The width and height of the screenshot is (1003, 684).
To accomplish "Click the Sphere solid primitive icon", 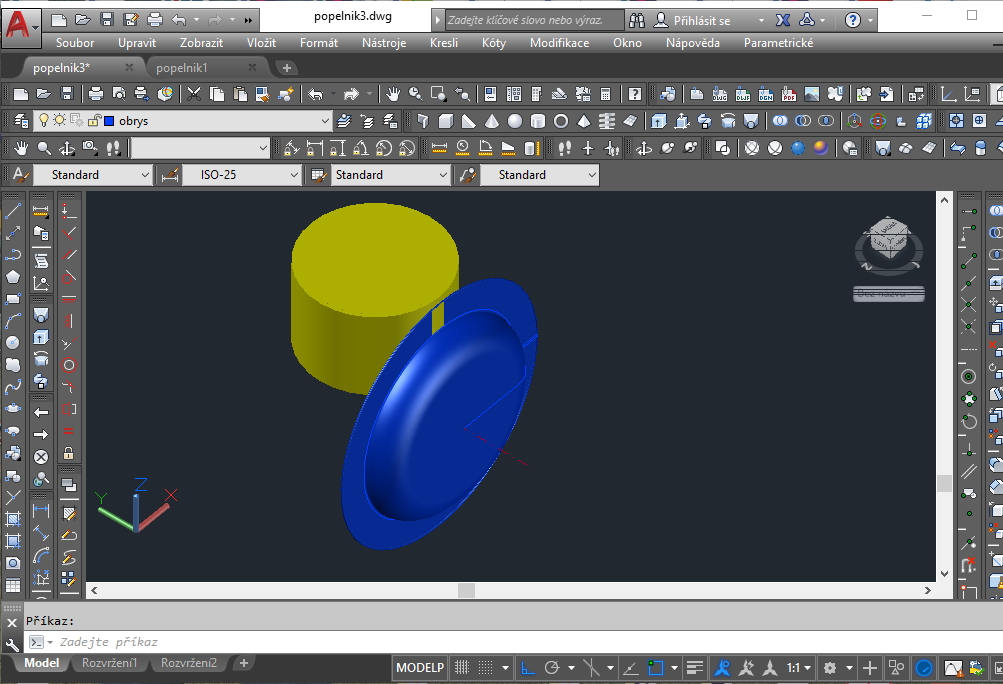I will click(x=515, y=121).
